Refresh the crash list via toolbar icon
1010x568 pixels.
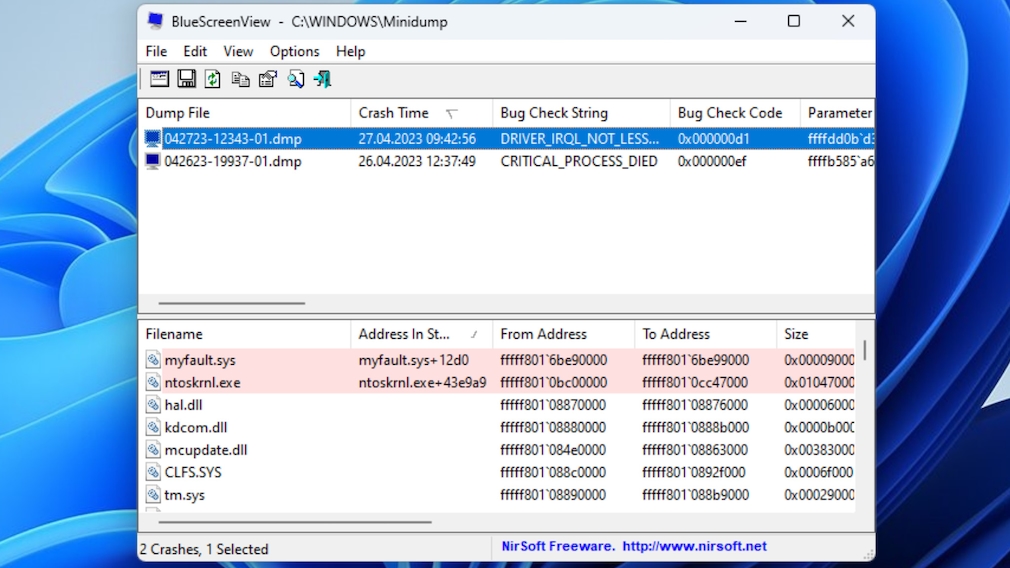coord(213,79)
